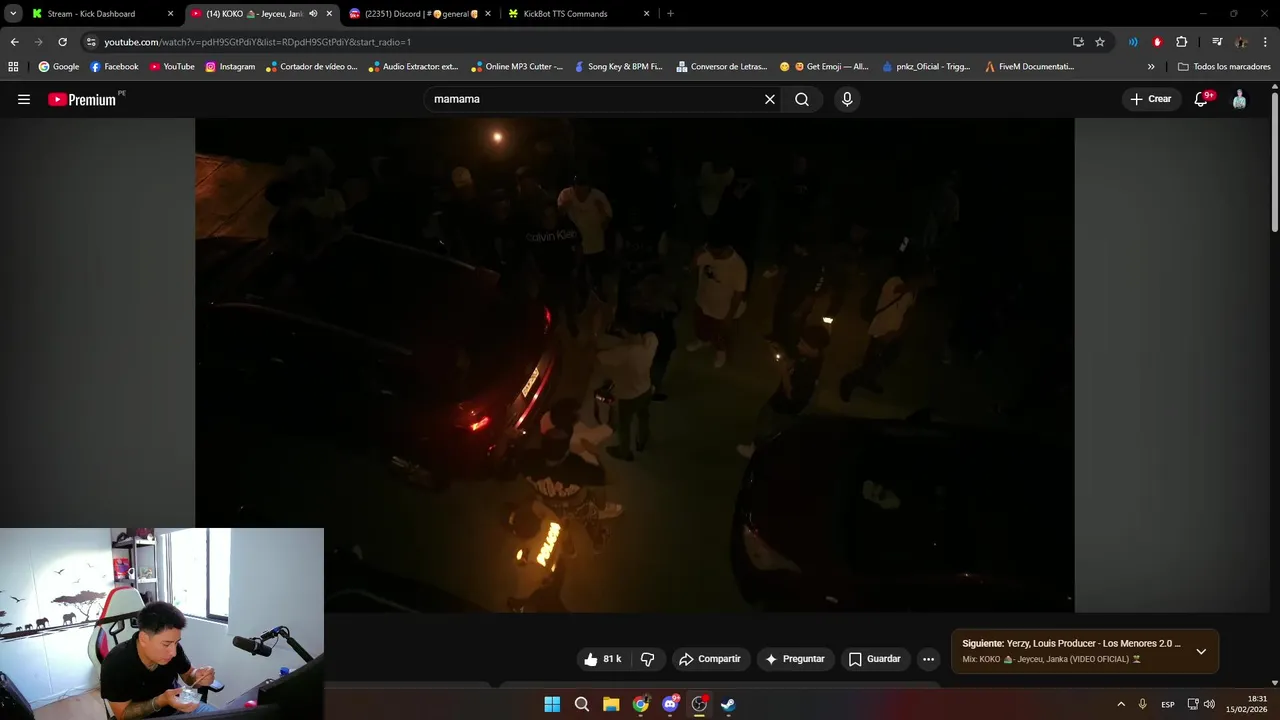Viewport: 1280px width, 720px height.
Task: Show hidden system tray icons chevron
Action: pos(1121,704)
